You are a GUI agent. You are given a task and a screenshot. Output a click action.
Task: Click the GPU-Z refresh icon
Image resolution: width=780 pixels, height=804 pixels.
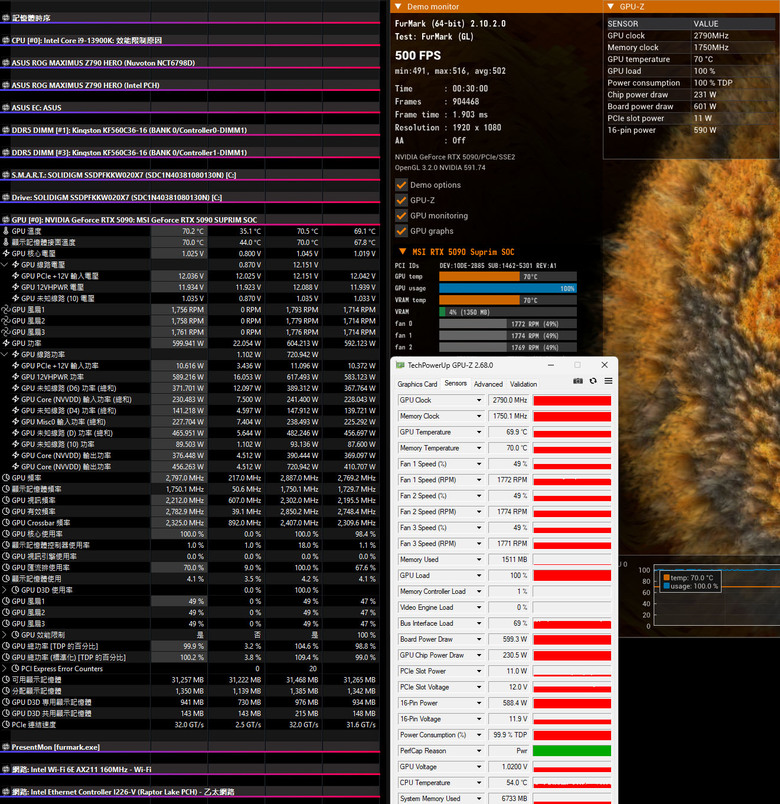coord(593,381)
